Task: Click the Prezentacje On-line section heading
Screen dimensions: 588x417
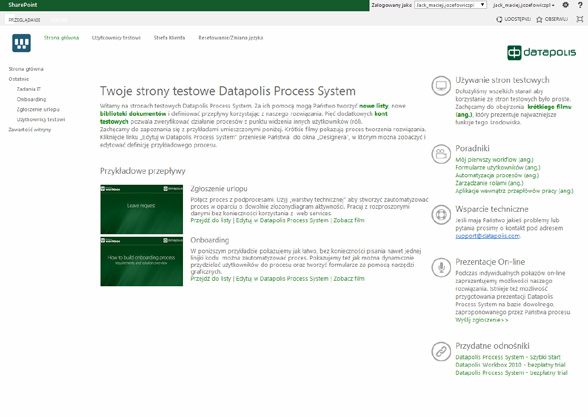Action: pyautogui.click(x=490, y=262)
